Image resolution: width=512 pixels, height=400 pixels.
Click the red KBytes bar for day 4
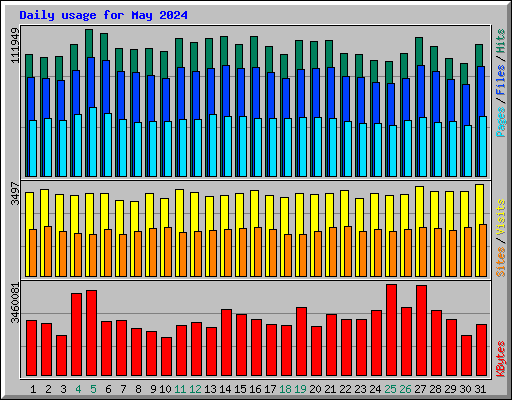[x=76, y=334]
